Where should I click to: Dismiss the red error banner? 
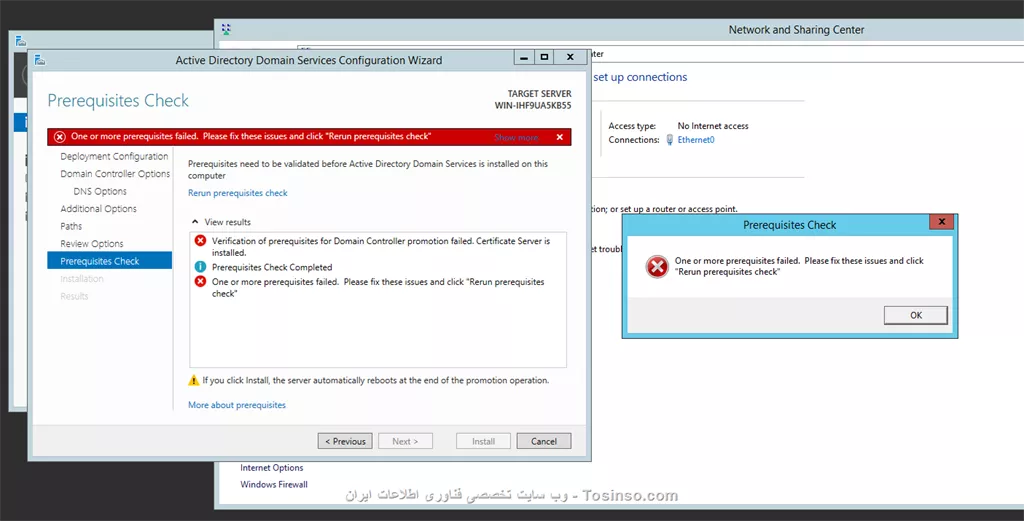tap(560, 137)
